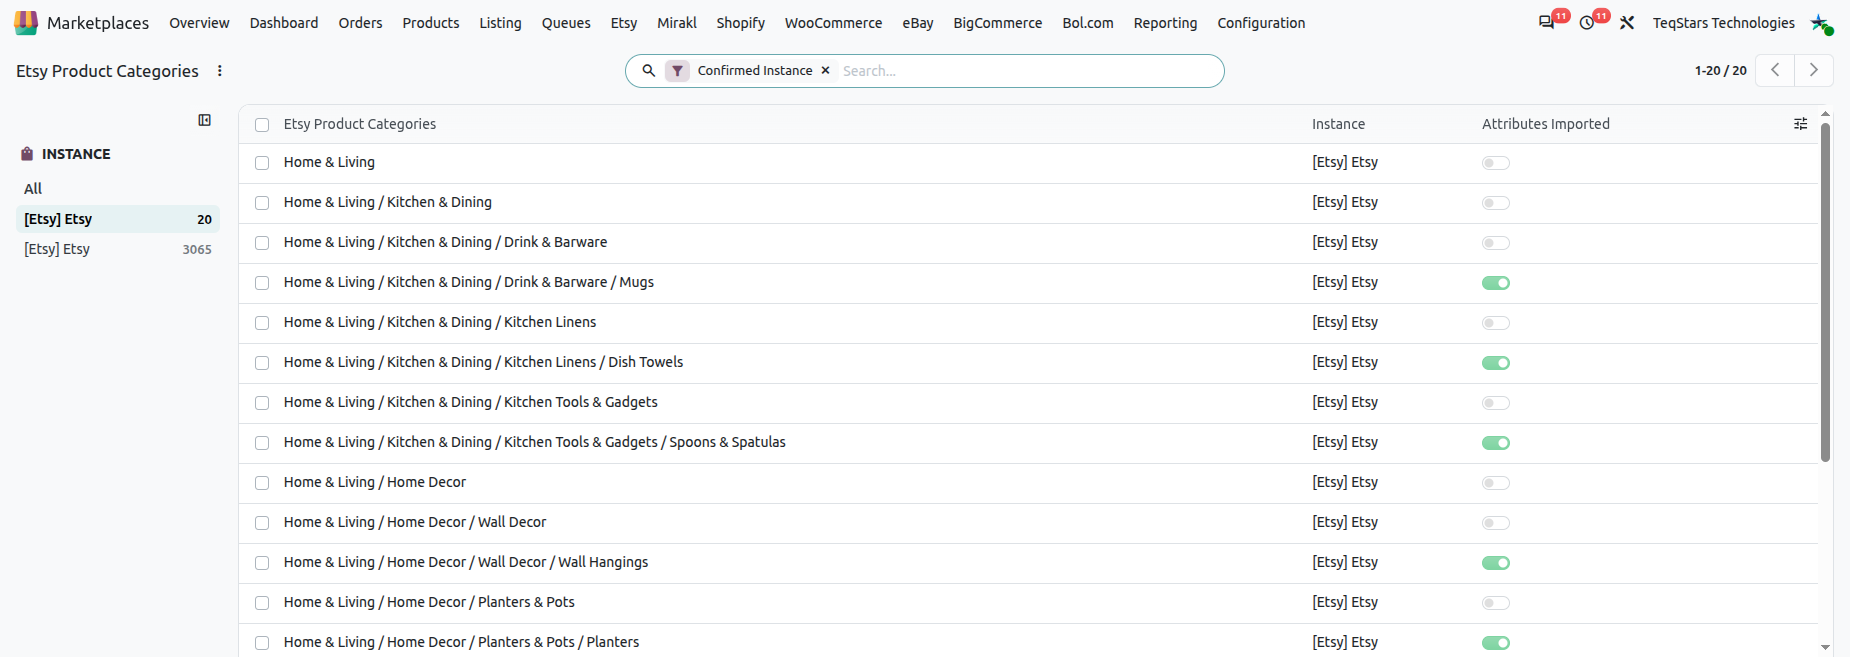Toggle Attributes Imported for Kitchen Linens row

[1496, 323]
